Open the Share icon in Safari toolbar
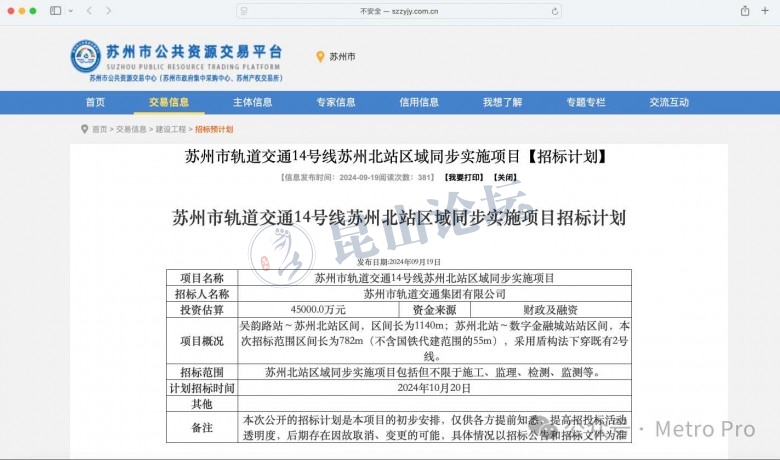This screenshot has width=780, height=460. coord(745,10)
